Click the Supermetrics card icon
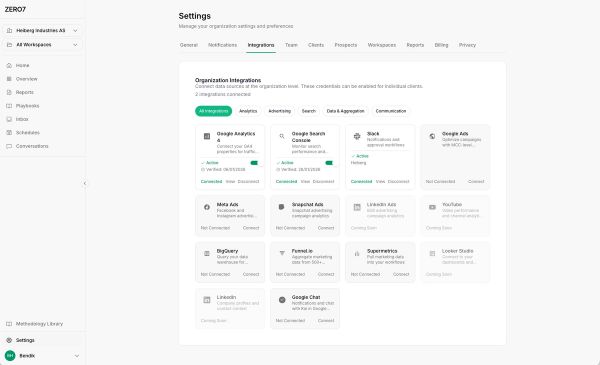This screenshot has height=365, width=600. tap(357, 253)
